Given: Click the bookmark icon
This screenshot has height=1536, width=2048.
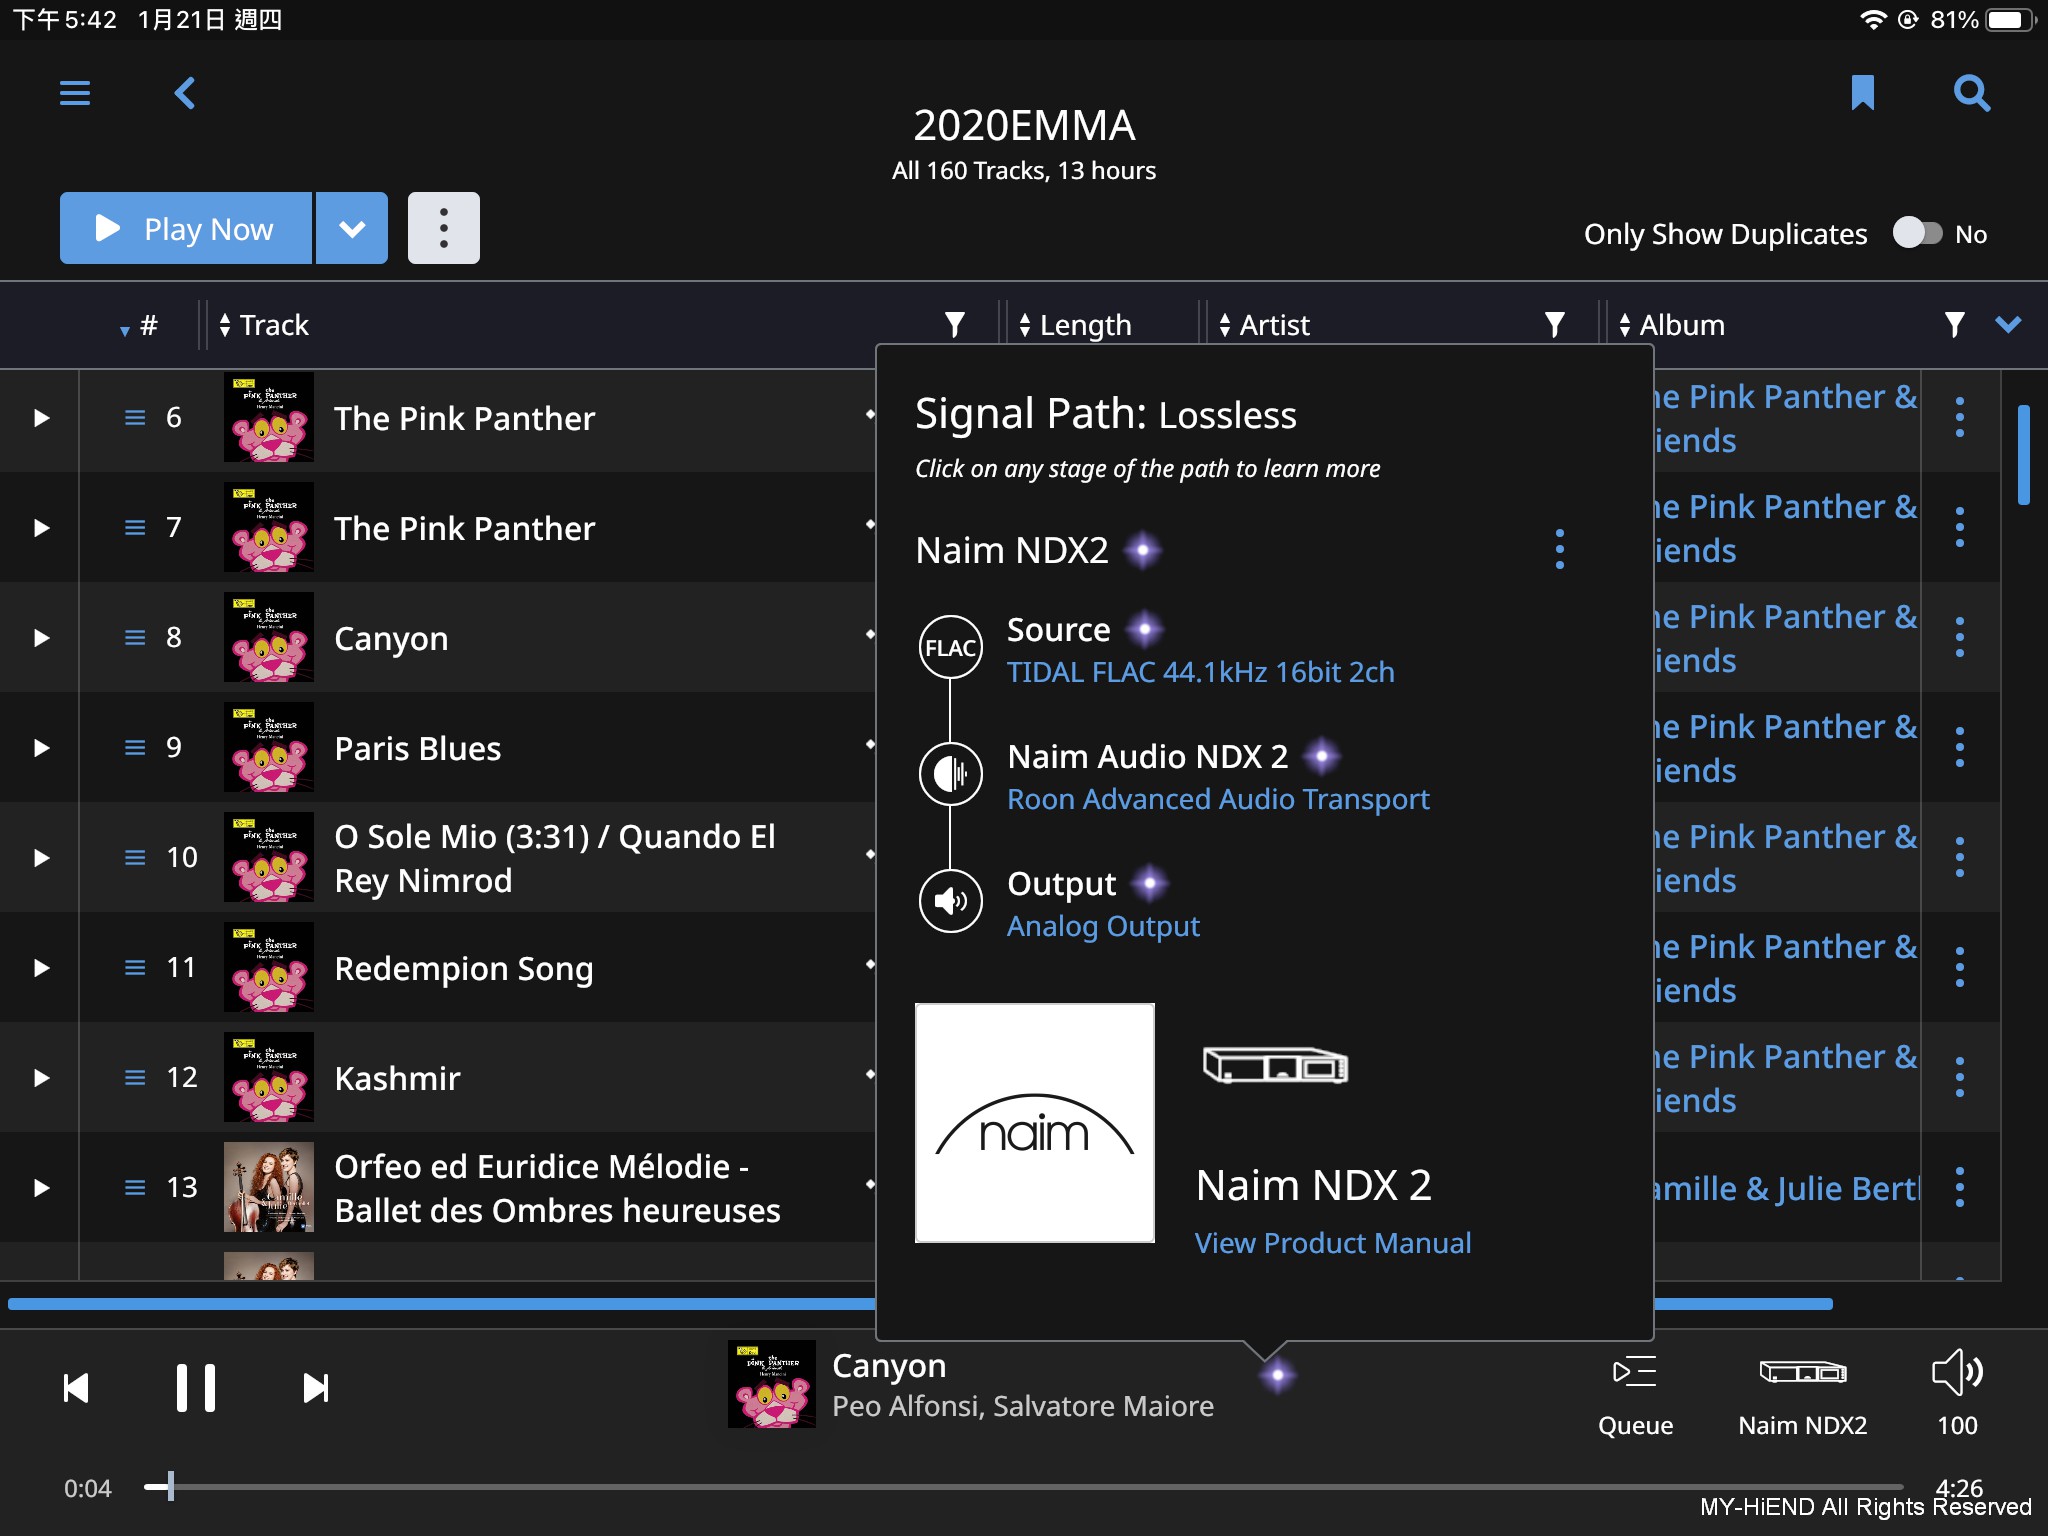Looking at the screenshot, I should pyautogui.click(x=1862, y=93).
